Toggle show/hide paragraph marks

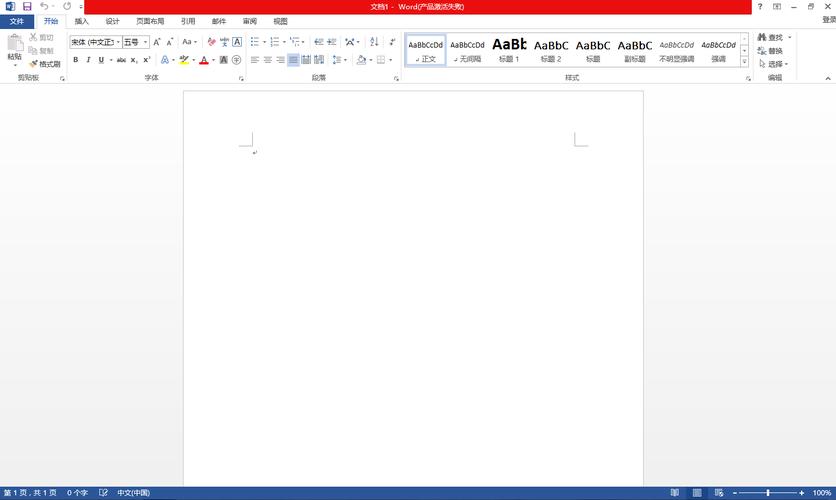coord(392,42)
